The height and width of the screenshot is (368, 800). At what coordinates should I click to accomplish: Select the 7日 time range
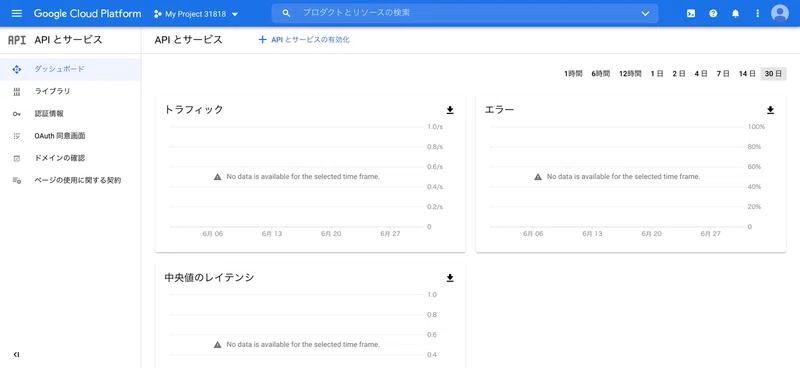coord(722,74)
